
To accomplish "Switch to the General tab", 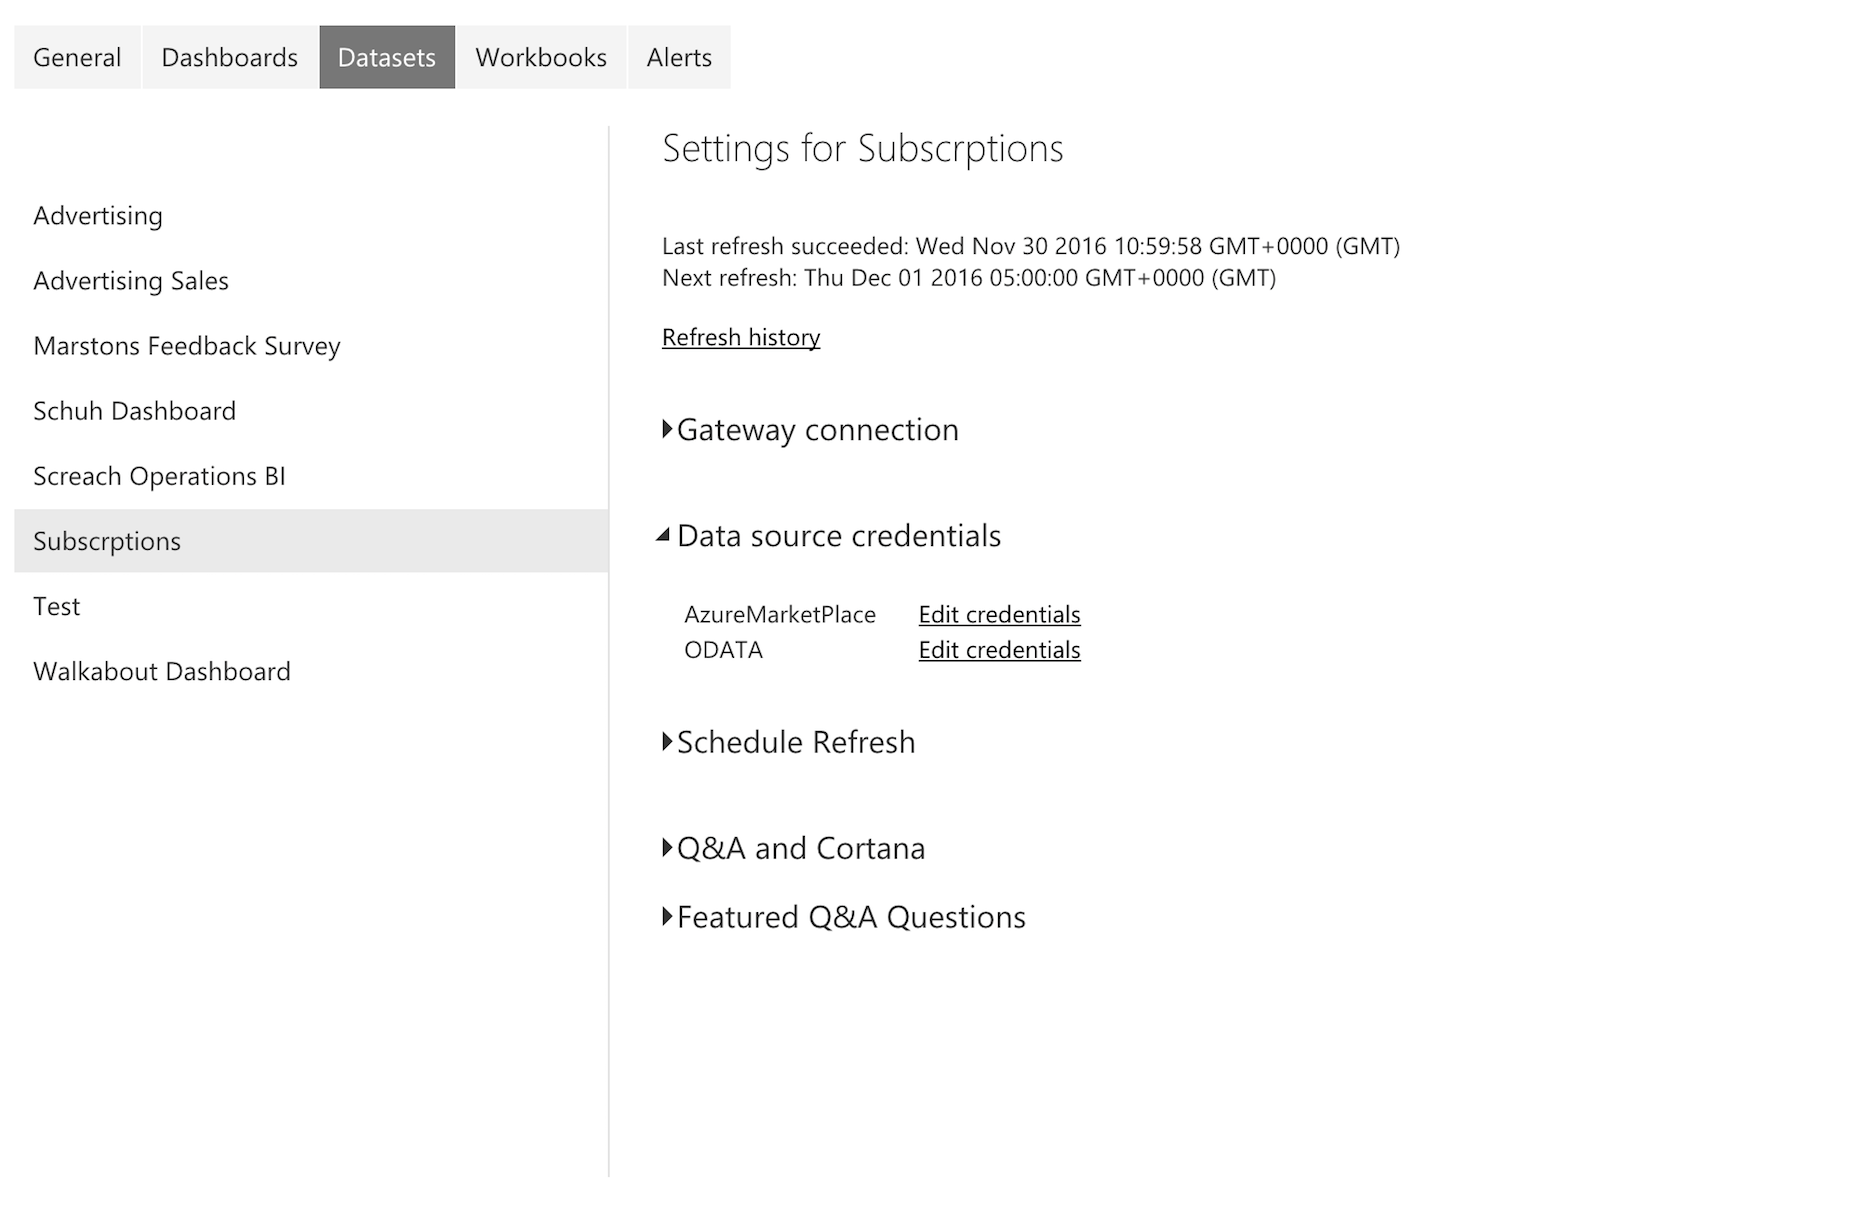I will pos(77,57).
